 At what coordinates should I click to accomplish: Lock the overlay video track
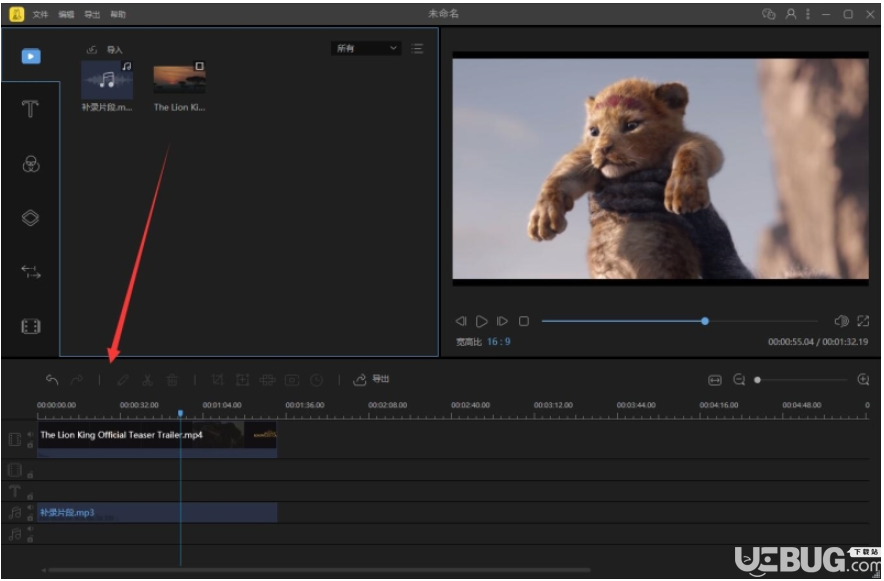(30, 475)
